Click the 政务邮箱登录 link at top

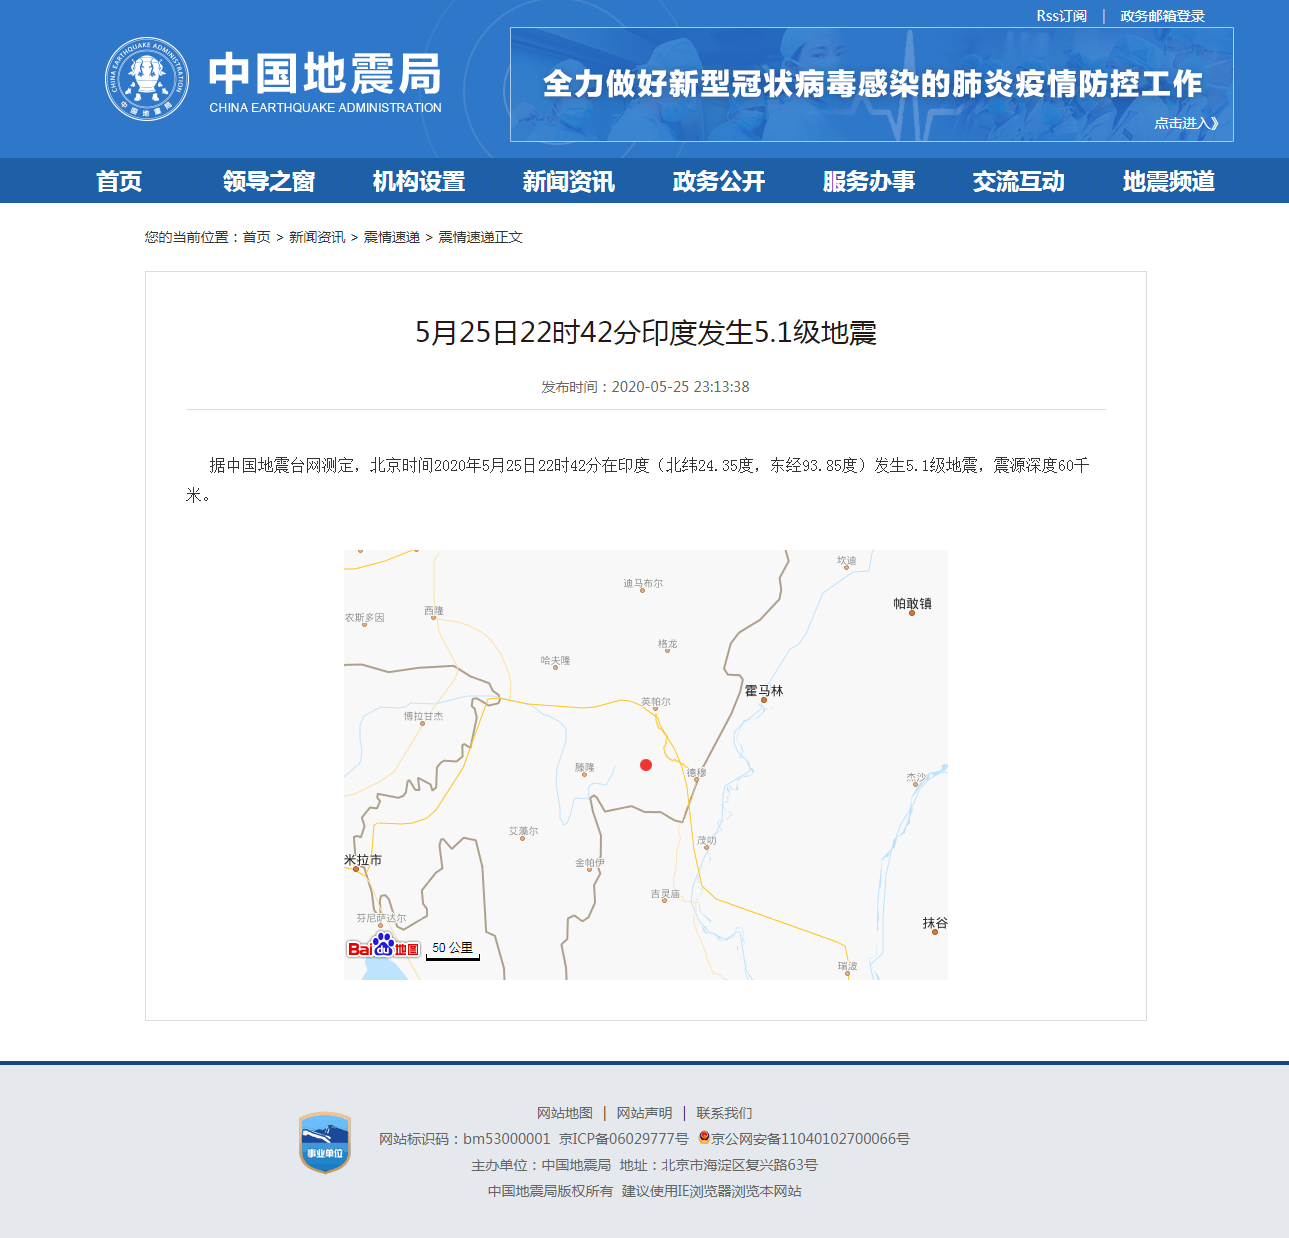pyautogui.click(x=1162, y=16)
